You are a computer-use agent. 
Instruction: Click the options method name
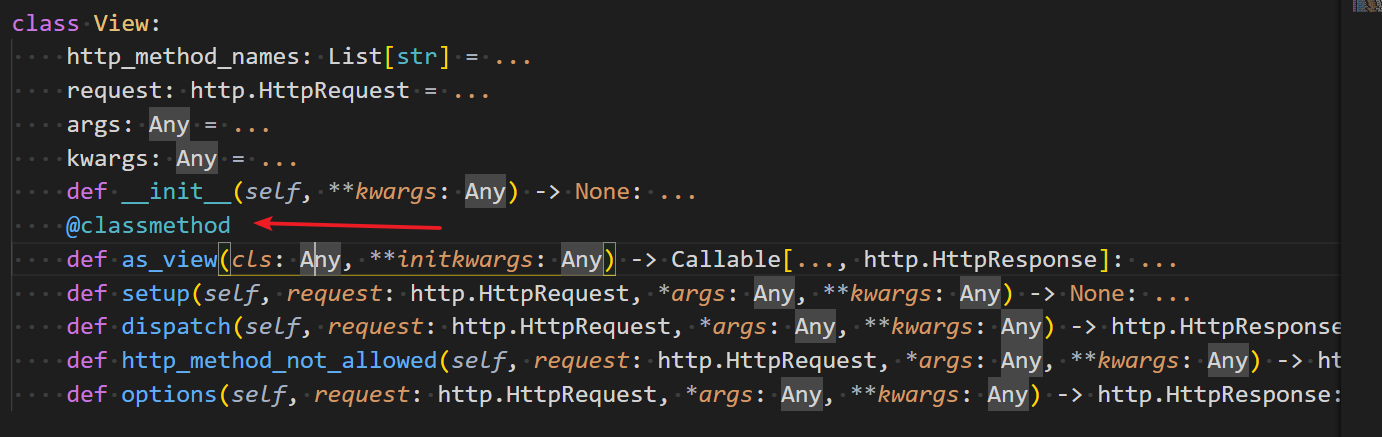click(x=169, y=395)
